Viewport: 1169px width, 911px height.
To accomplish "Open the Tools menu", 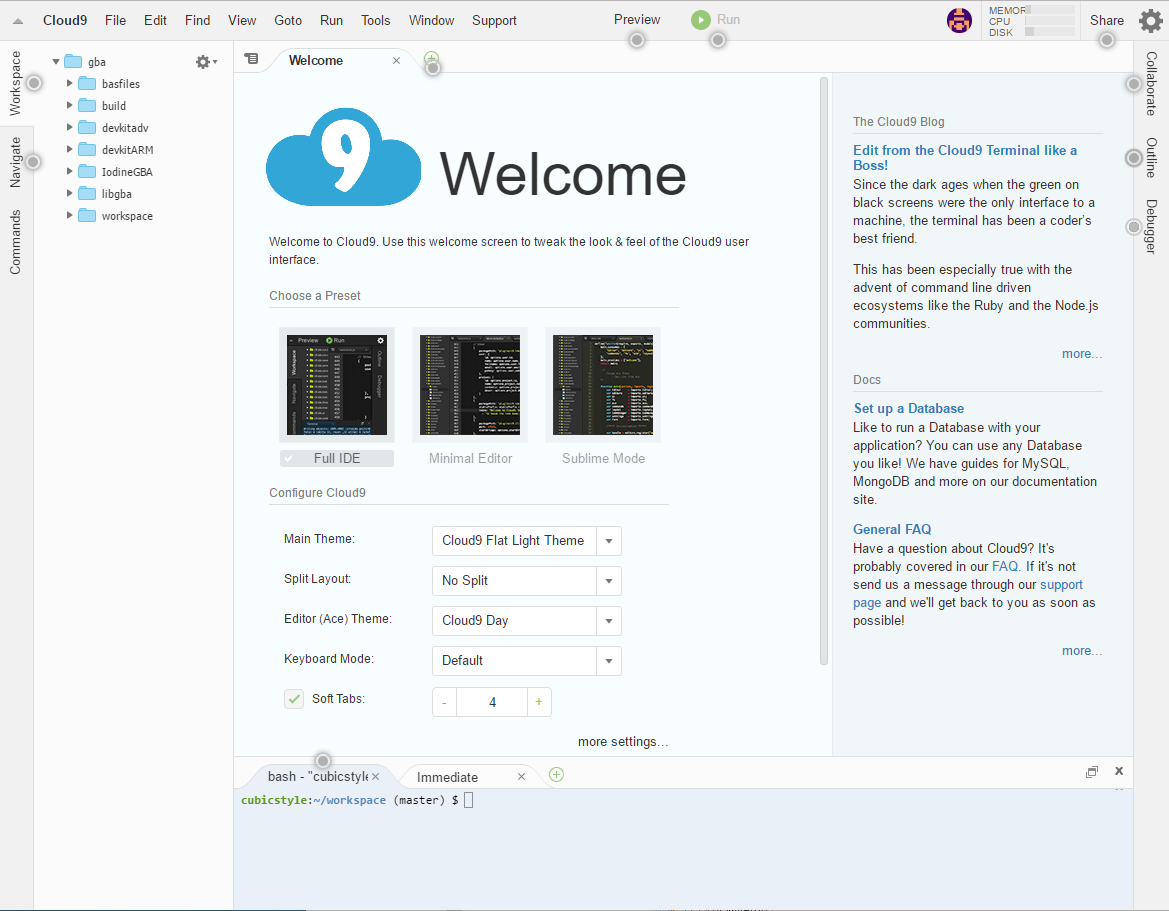I will click(376, 20).
